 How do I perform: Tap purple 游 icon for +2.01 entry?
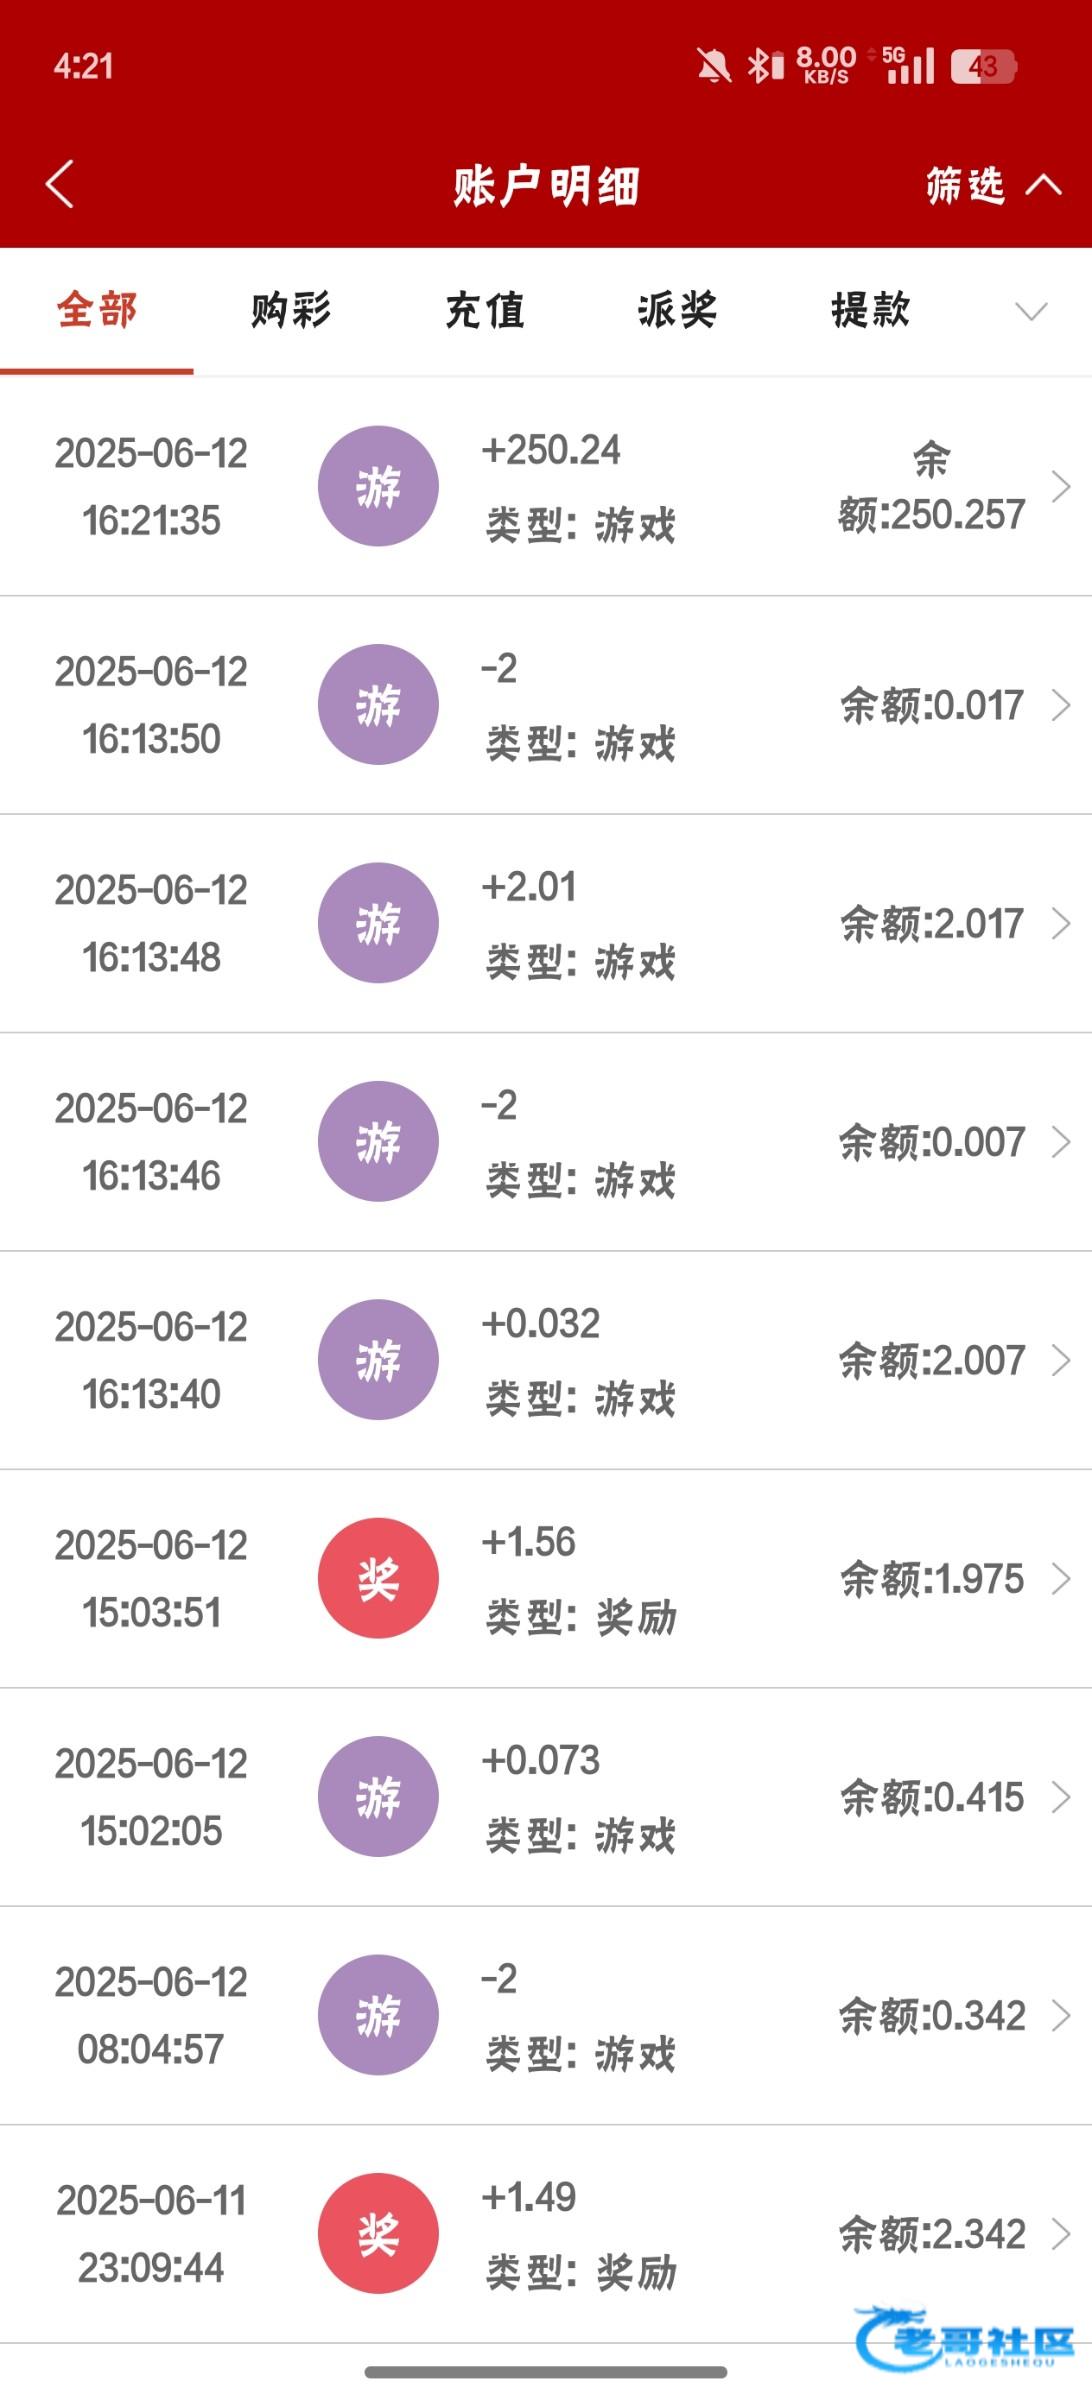point(378,923)
